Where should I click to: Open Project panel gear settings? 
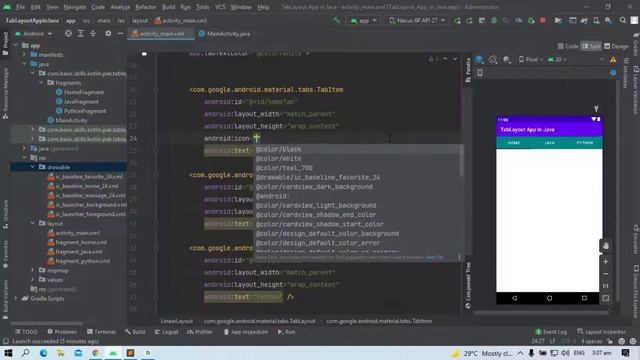(x=108, y=33)
